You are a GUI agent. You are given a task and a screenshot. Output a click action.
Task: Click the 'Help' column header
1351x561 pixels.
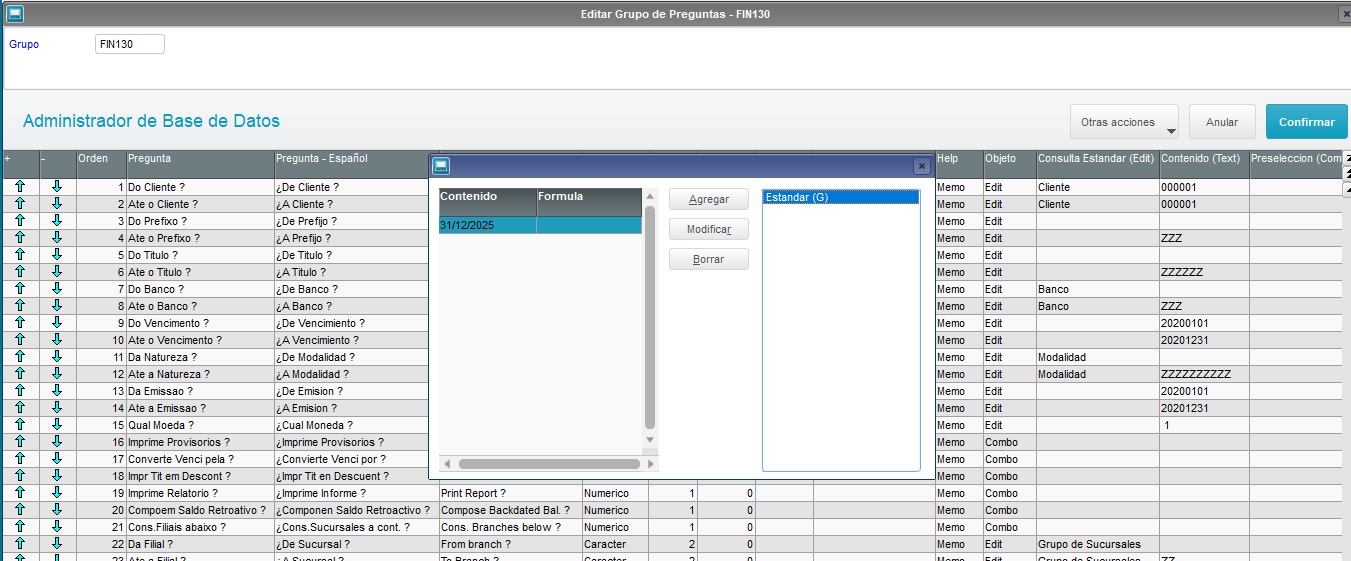[x=959, y=164]
